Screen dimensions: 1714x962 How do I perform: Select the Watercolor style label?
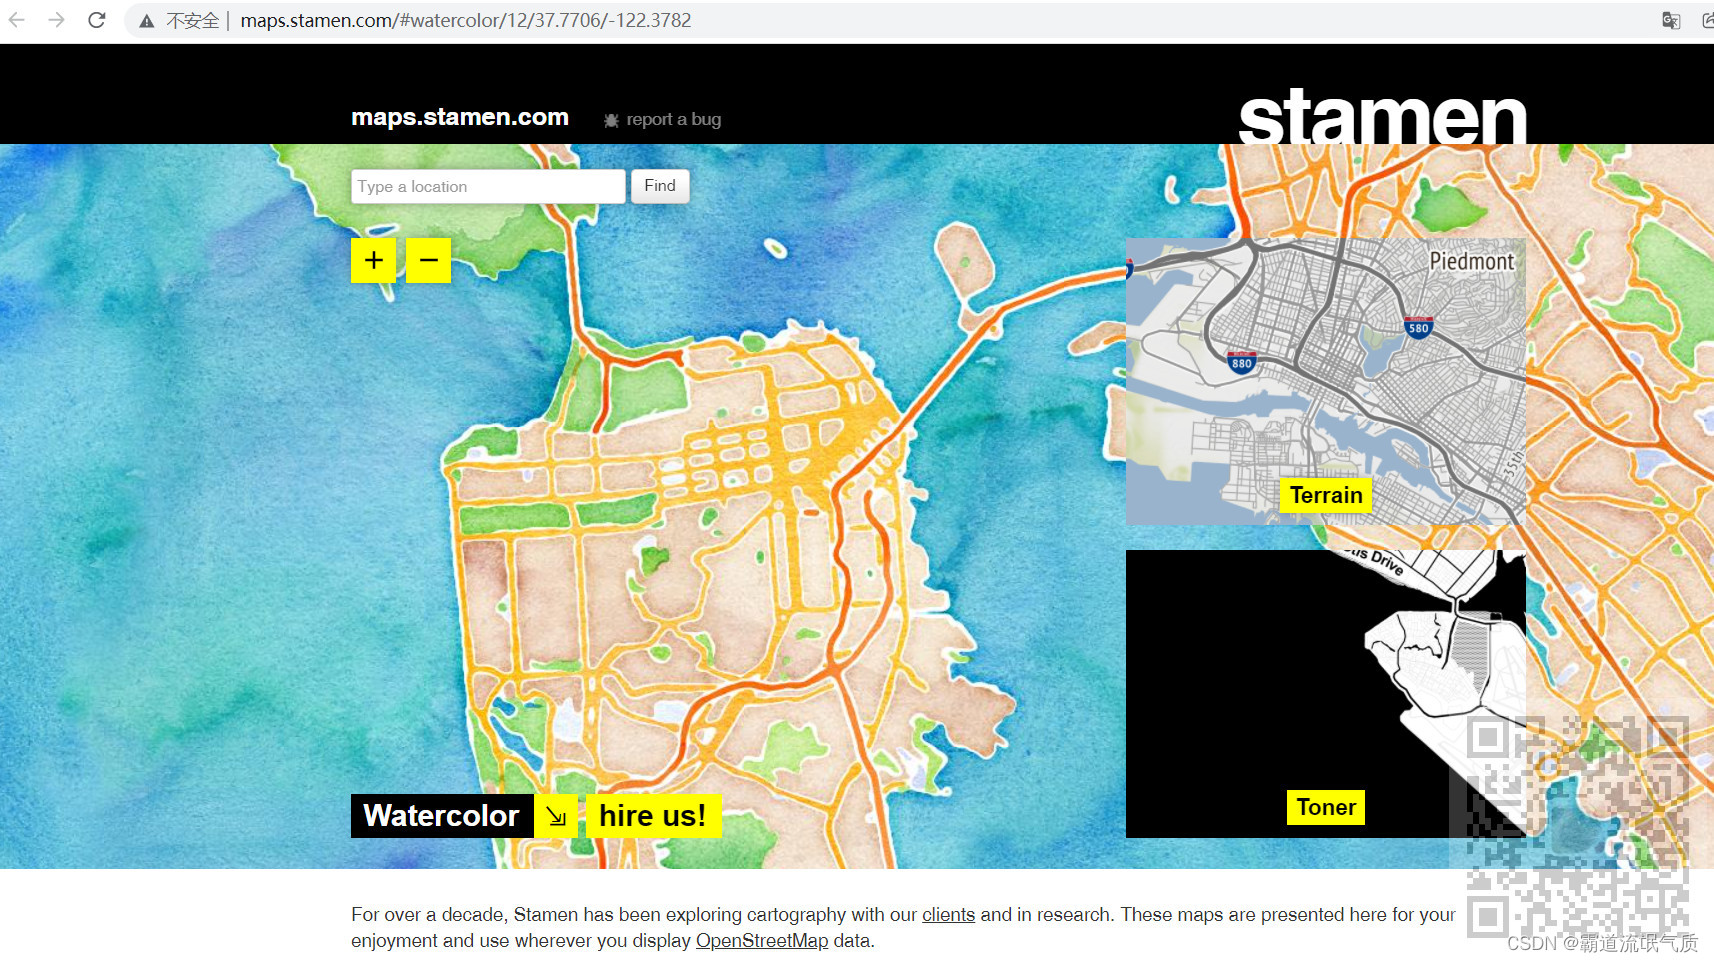click(441, 815)
